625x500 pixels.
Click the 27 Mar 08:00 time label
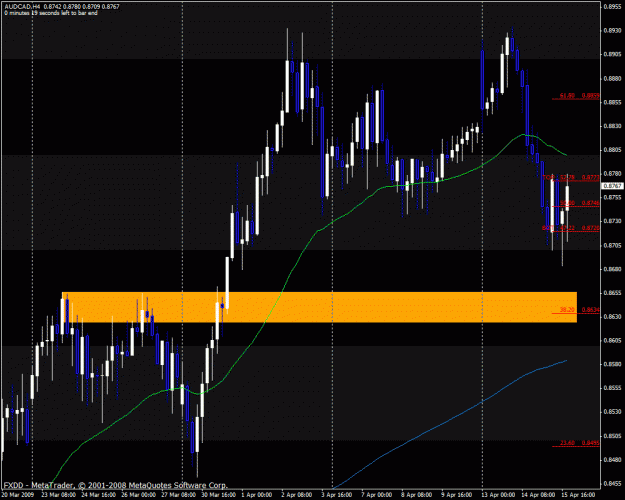pyautogui.click(x=178, y=495)
